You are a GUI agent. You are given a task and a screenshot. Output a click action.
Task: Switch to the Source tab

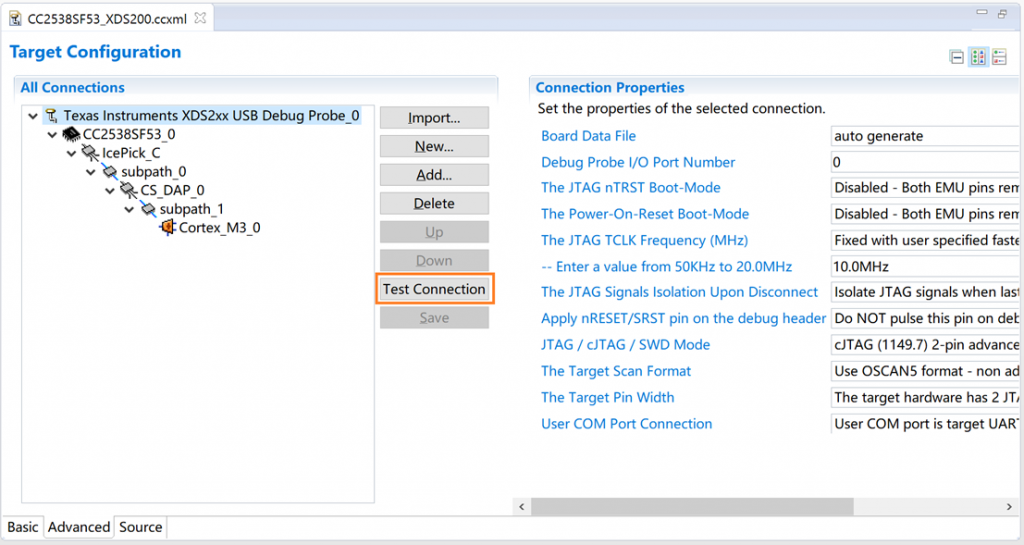140,527
